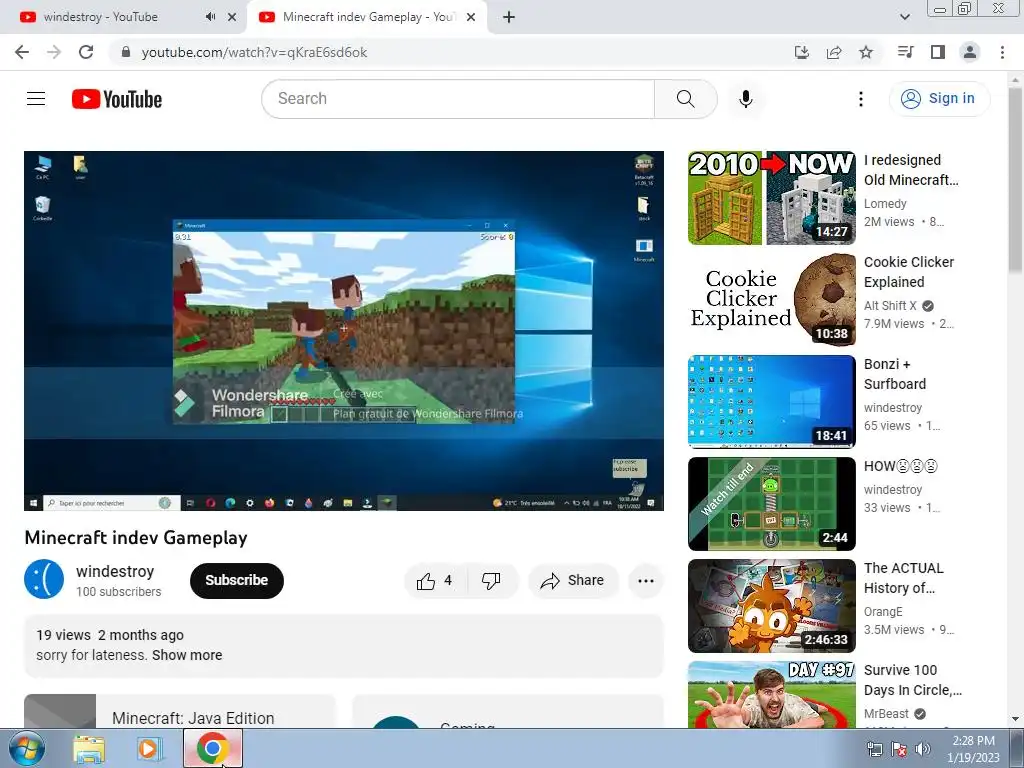Click Chrome icon in taskbar
1024x768 pixels.
coord(212,749)
